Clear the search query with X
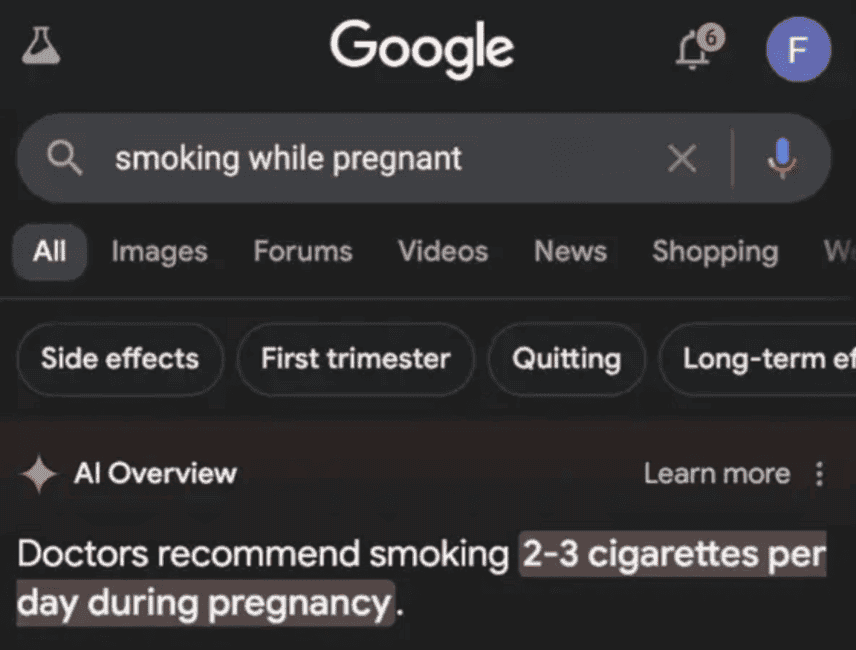 682,159
